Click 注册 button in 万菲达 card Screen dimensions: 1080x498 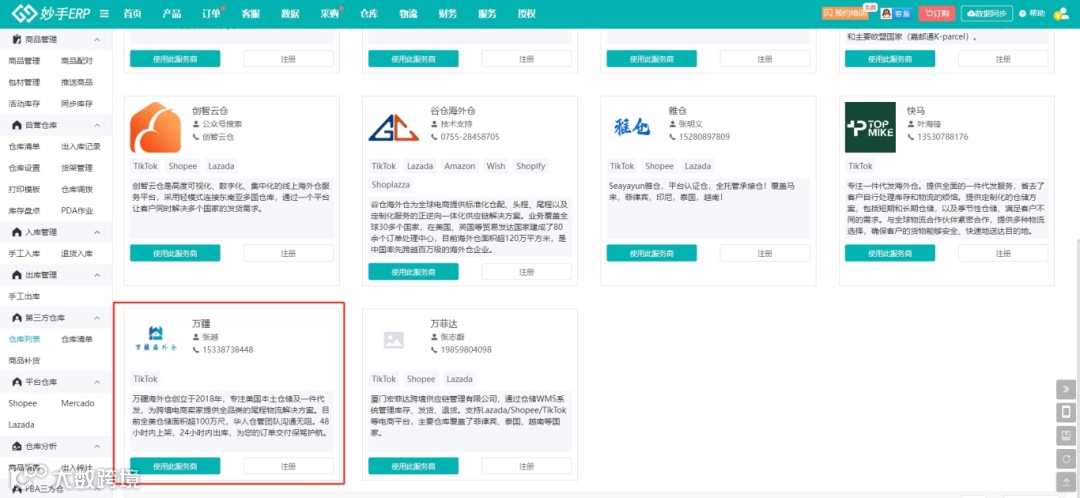tap(526, 466)
